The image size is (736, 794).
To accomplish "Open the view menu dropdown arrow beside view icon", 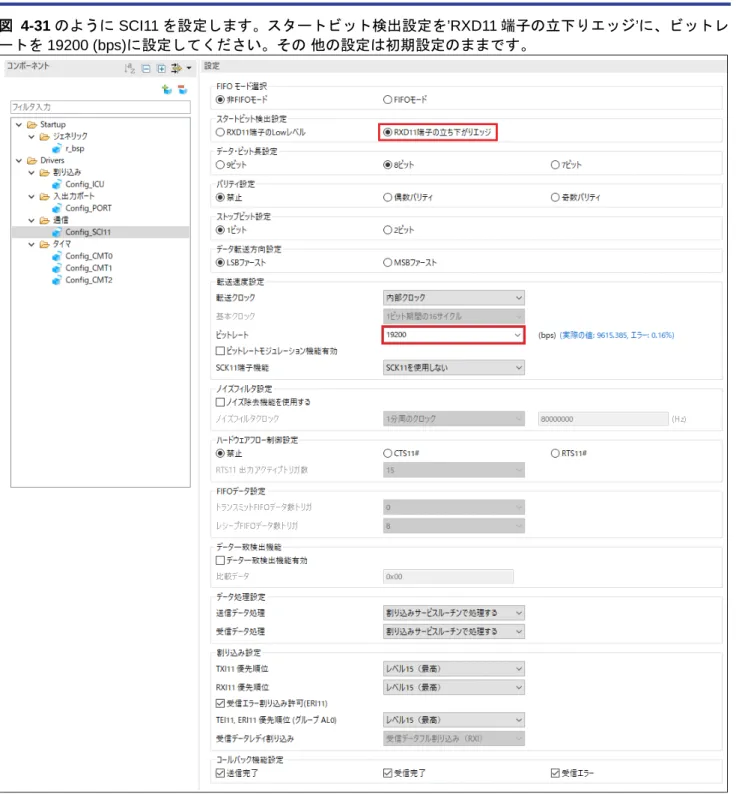I will pos(189,68).
